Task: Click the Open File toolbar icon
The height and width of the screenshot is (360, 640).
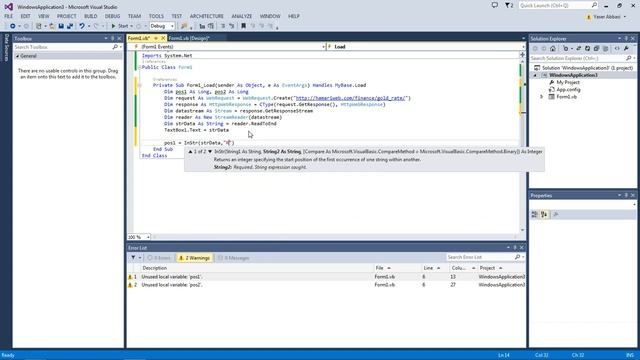Action: click(x=52, y=26)
